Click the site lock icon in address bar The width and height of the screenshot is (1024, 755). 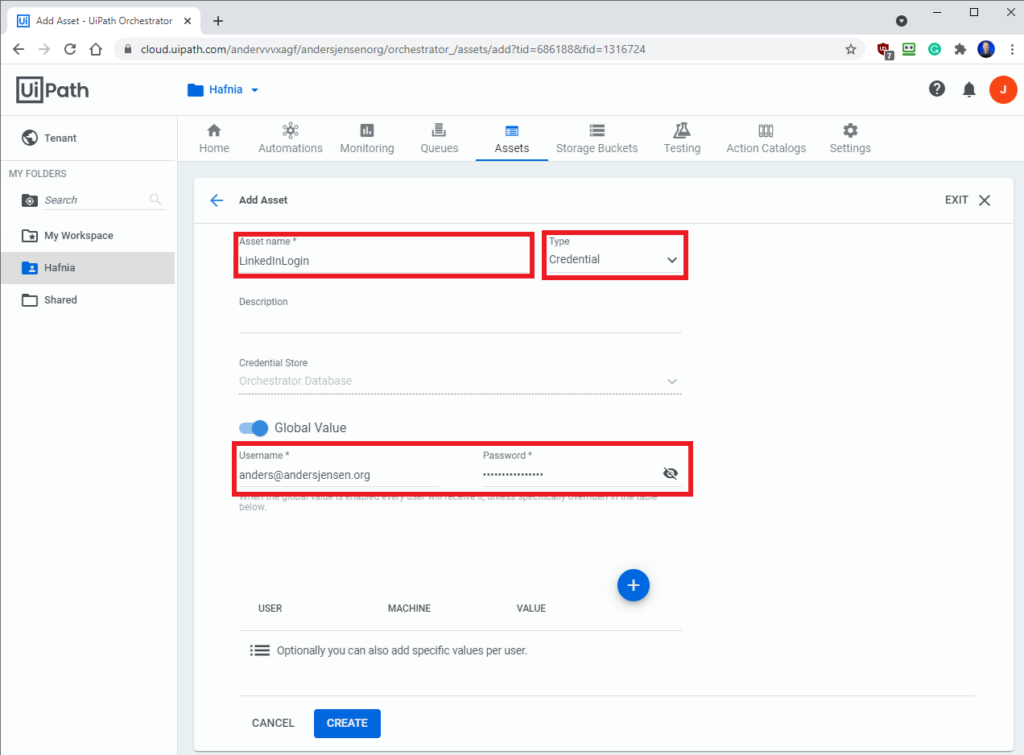pyautogui.click(x=128, y=49)
